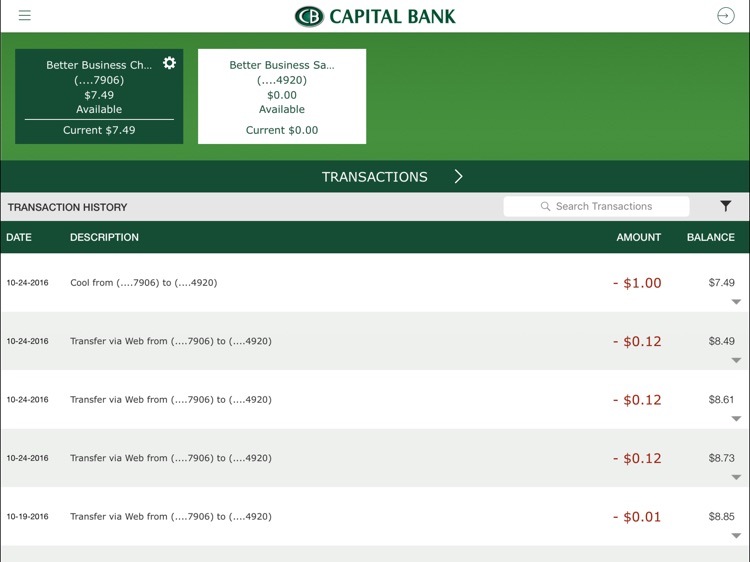Expand the transaction row with $8.49 balance
The image size is (750, 562).
click(736, 360)
